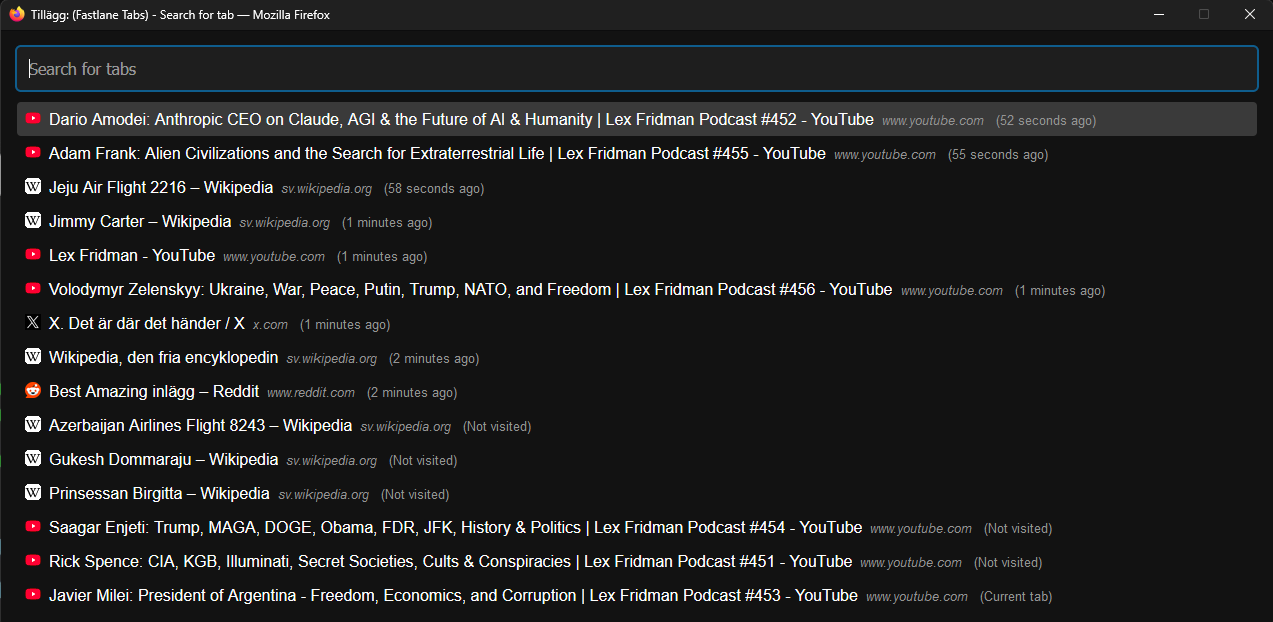Click YouTube favicon beside Lex Fridman - YouTube
The width and height of the screenshot is (1273, 622).
(x=33, y=255)
